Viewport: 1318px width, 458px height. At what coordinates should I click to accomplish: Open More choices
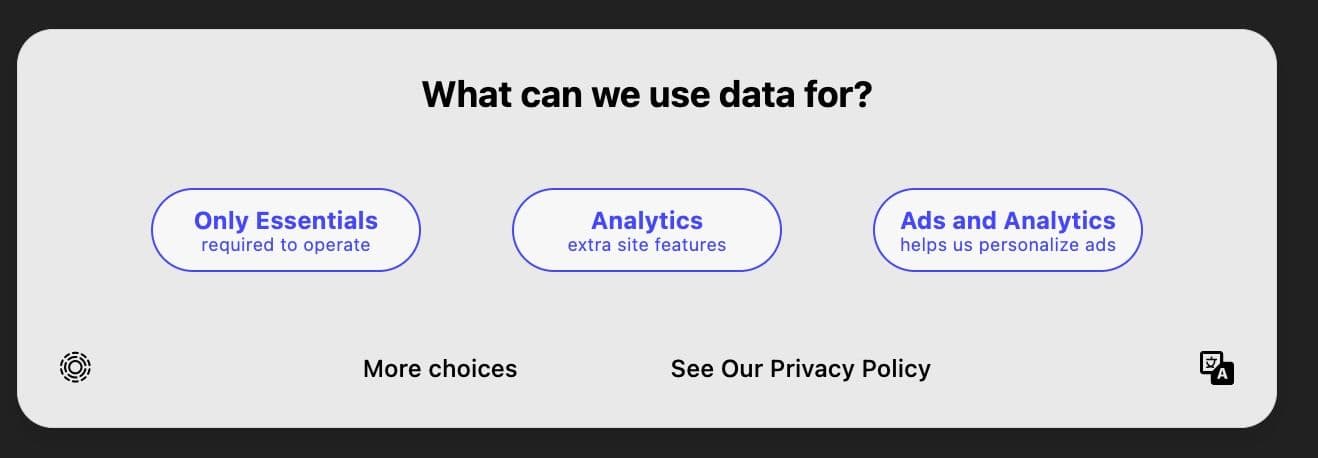coord(440,369)
